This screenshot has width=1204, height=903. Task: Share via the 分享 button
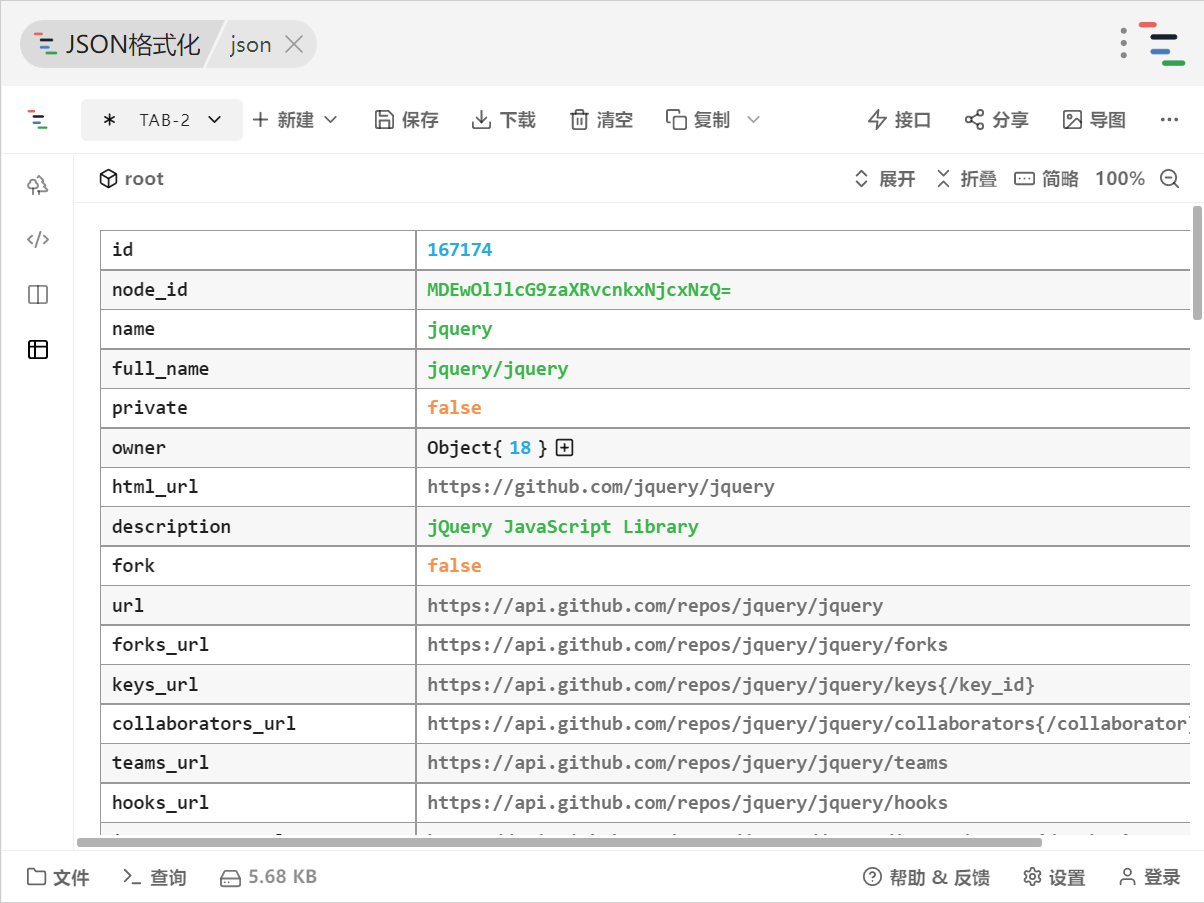[996, 120]
